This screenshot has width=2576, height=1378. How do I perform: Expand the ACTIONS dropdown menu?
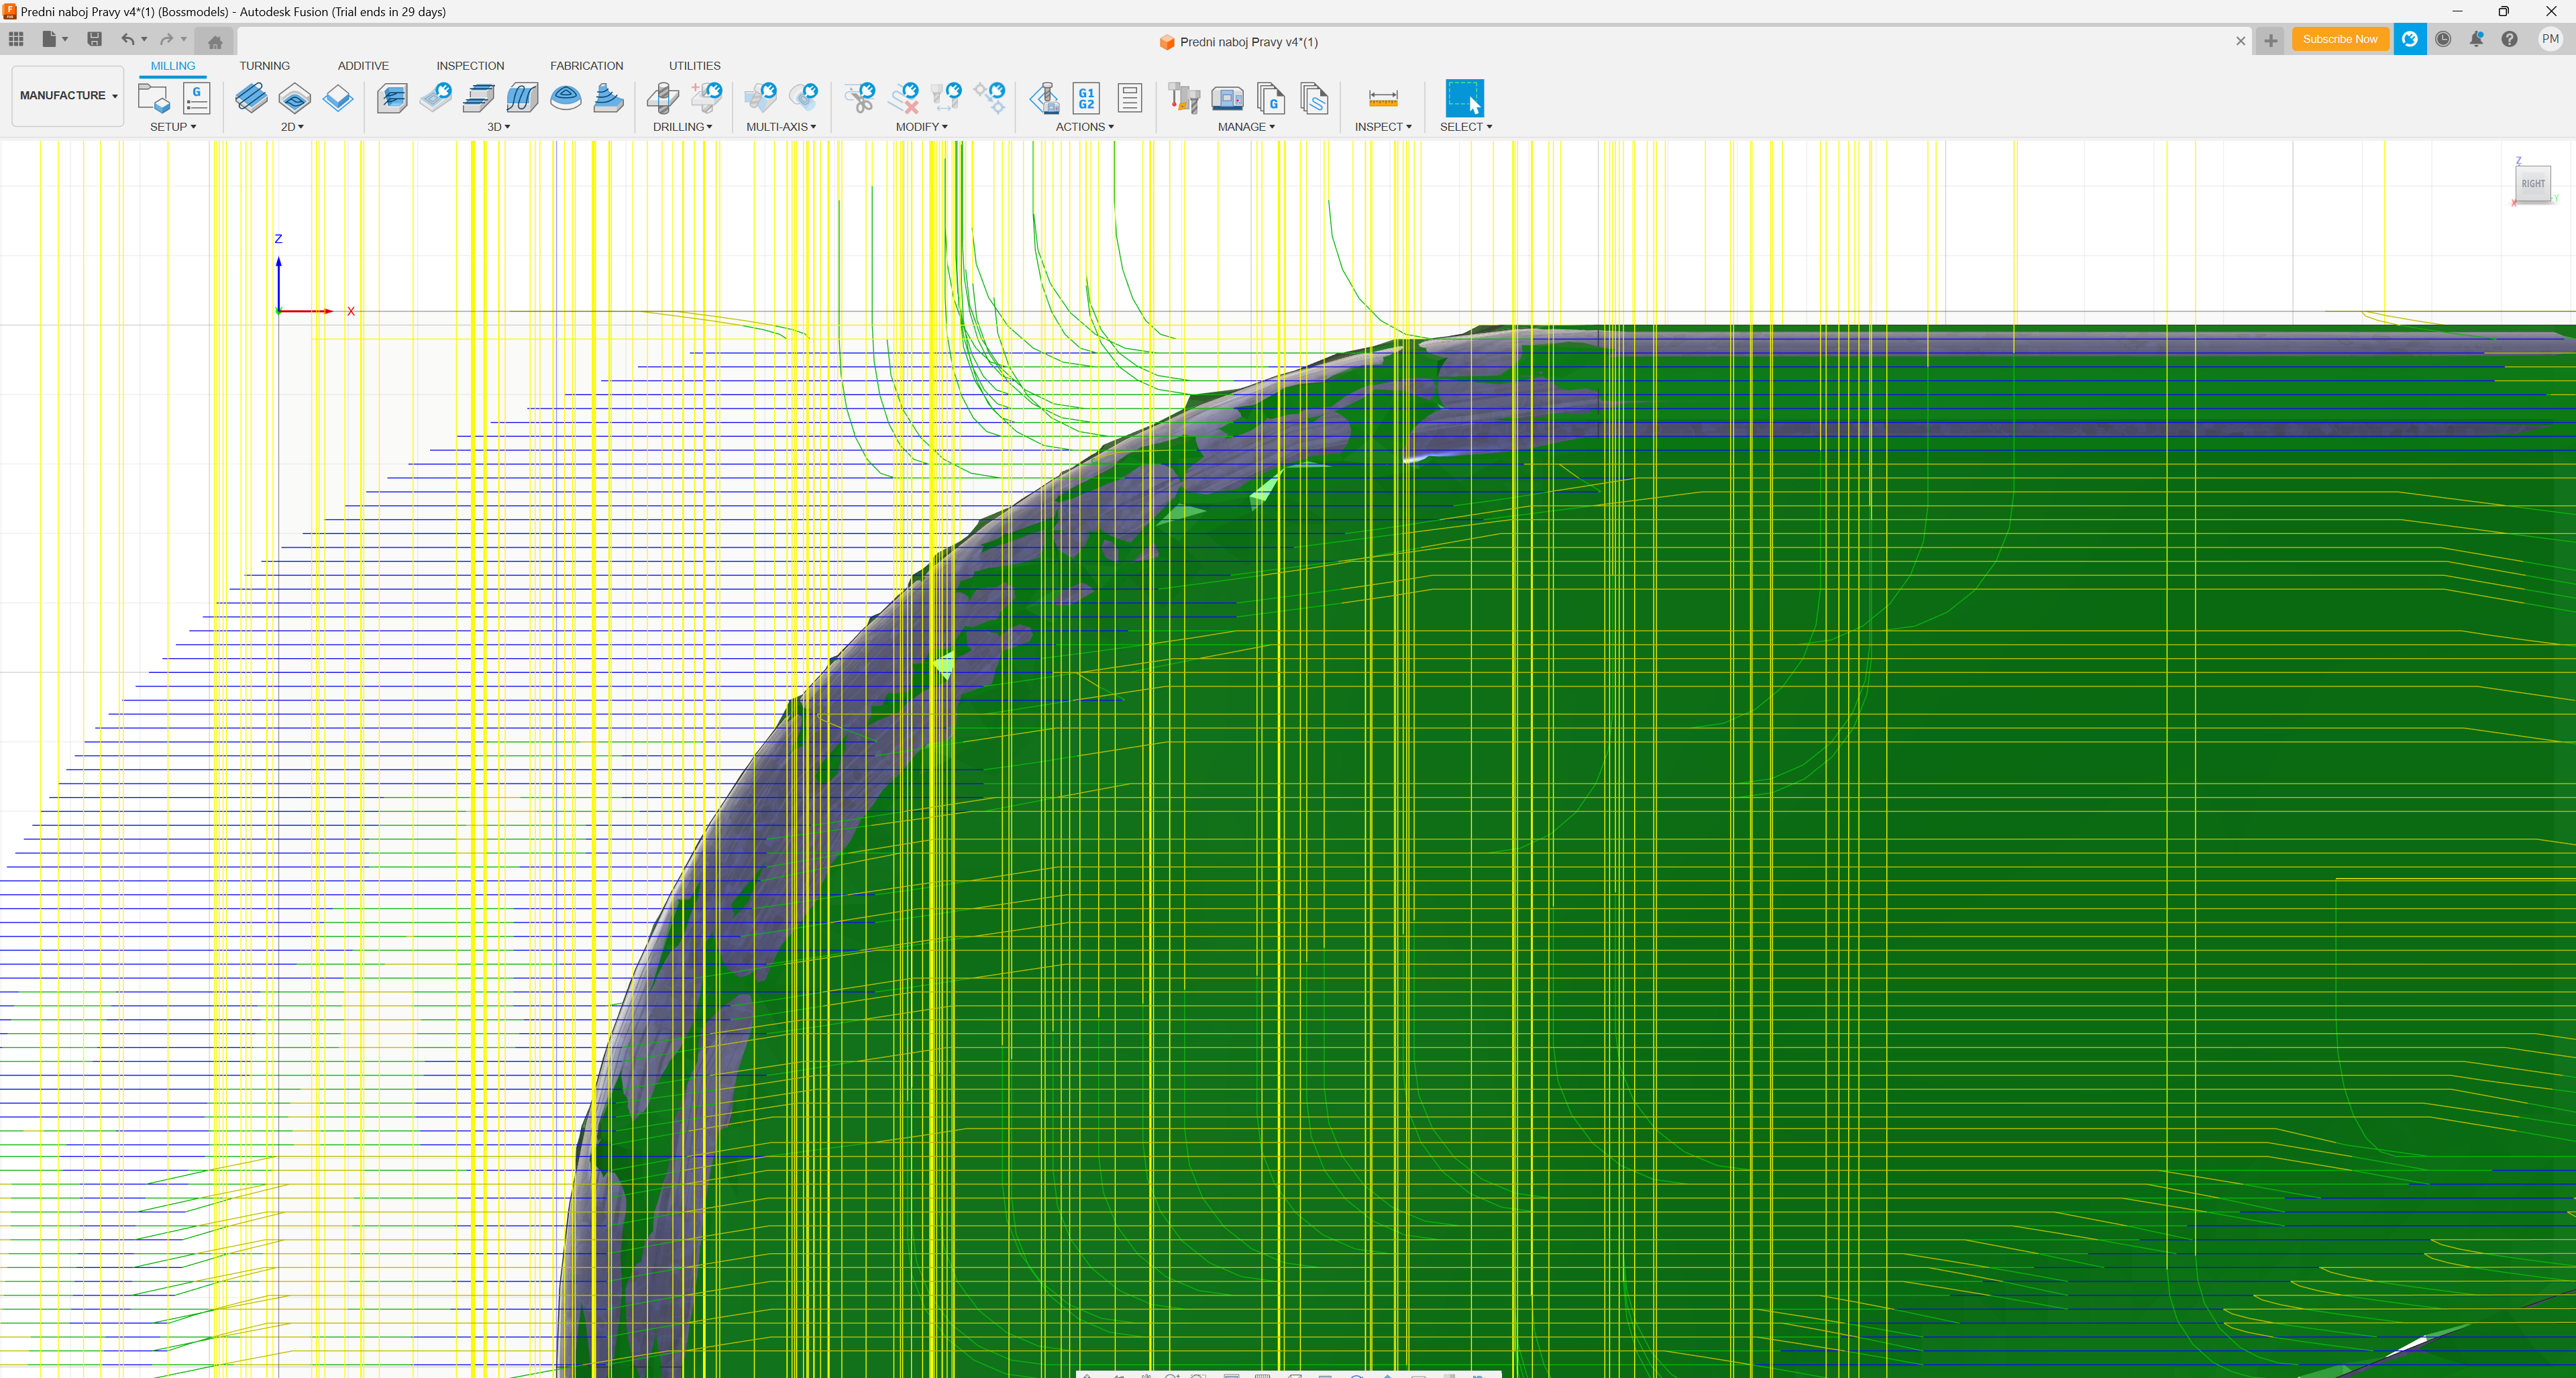[x=1084, y=127]
